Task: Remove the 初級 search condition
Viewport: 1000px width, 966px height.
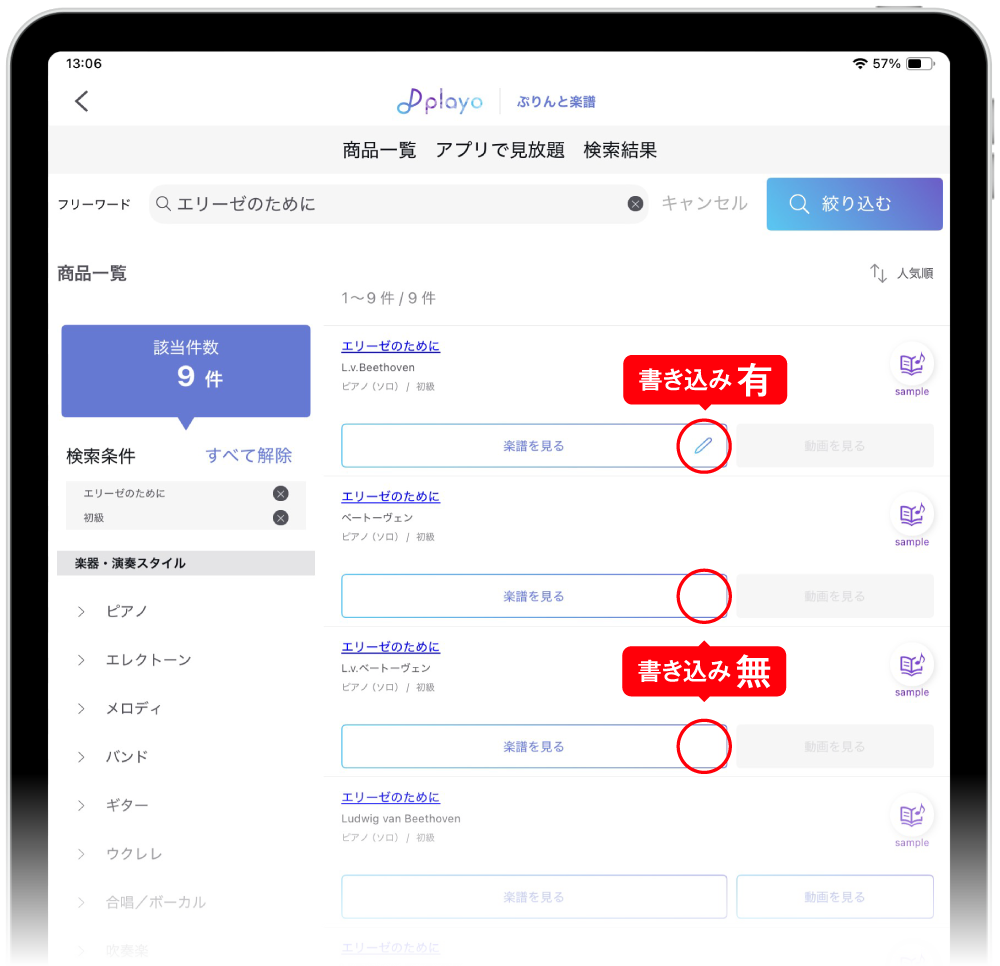Action: [x=281, y=517]
